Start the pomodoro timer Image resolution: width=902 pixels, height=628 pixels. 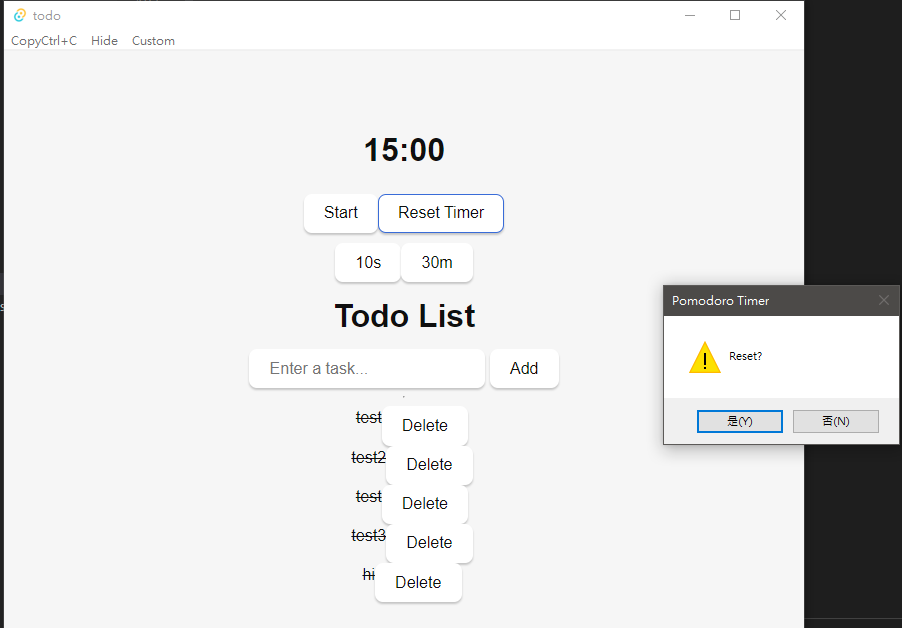341,213
